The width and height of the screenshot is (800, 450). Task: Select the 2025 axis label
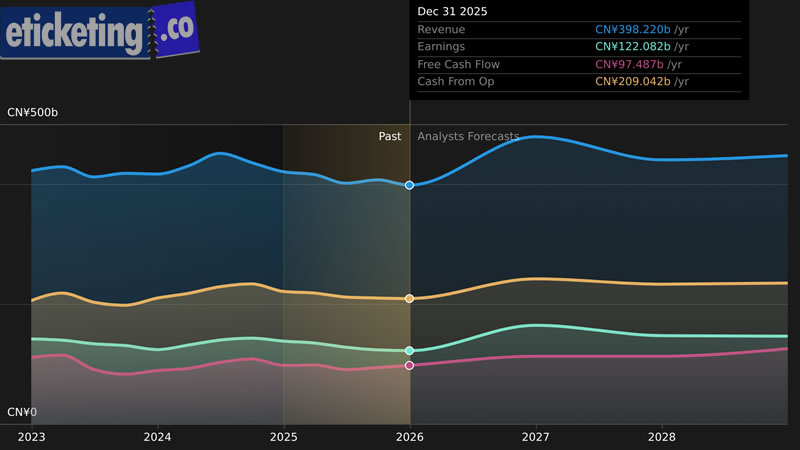284,437
